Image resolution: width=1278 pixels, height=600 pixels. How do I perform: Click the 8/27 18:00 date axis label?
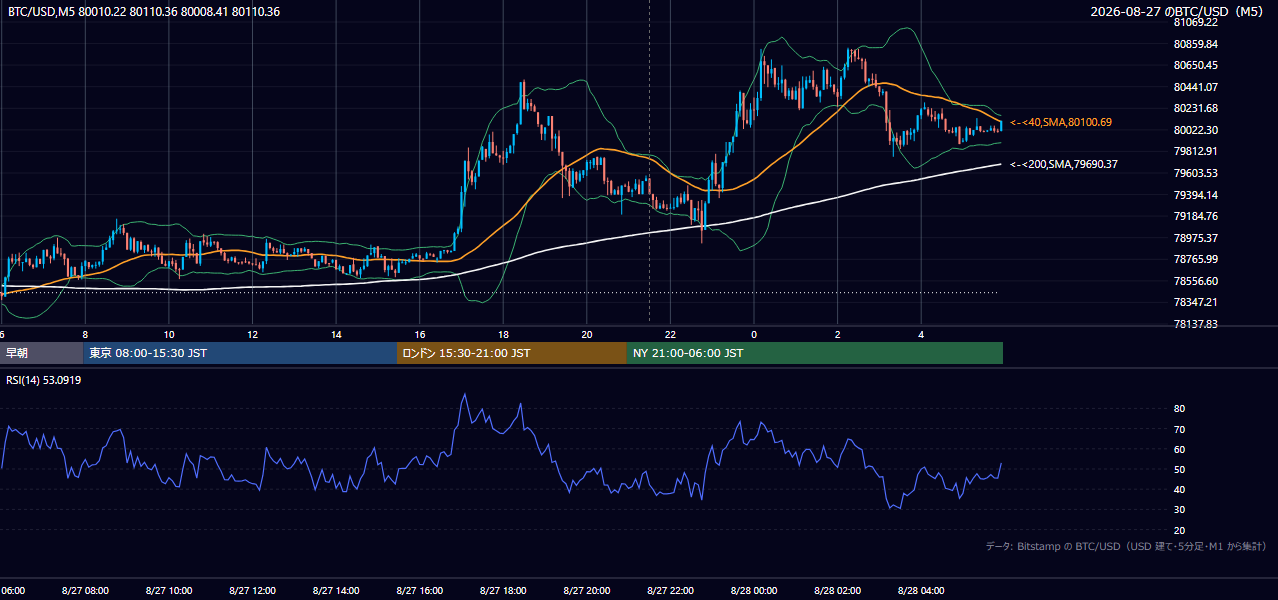(x=503, y=591)
